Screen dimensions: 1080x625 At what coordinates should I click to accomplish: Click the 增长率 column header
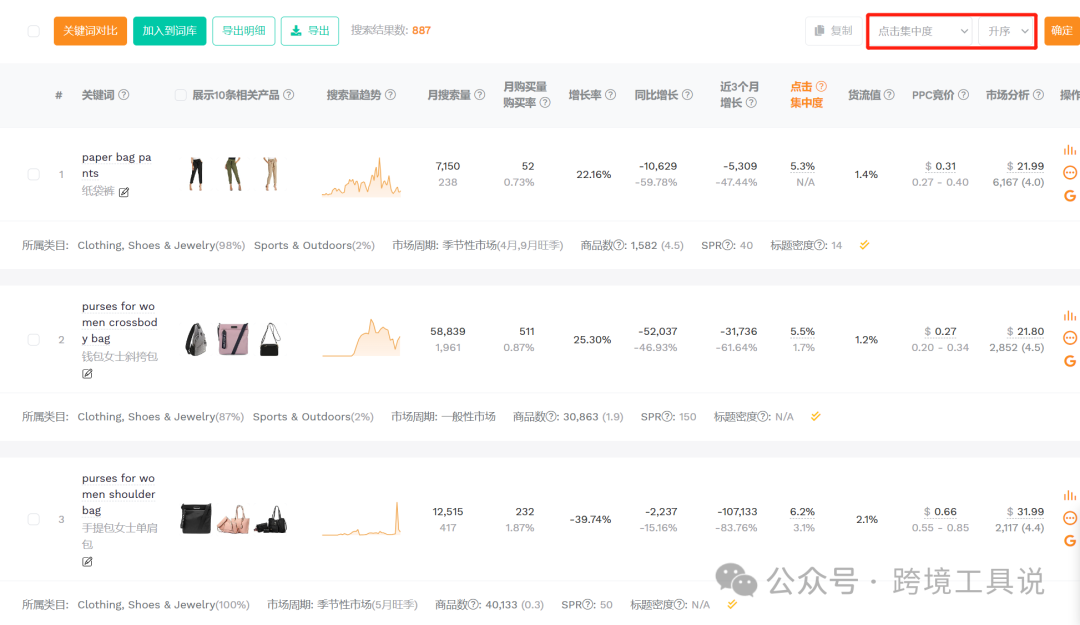[x=585, y=95]
